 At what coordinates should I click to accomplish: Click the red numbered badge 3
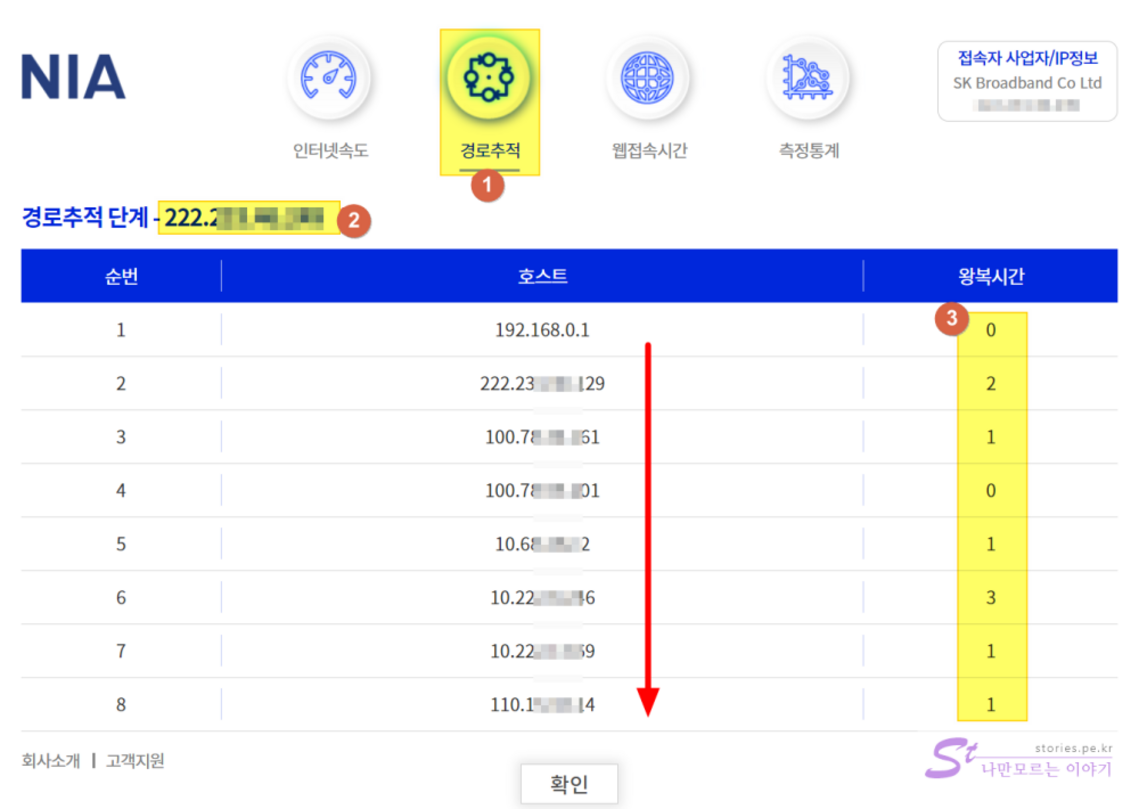click(951, 319)
